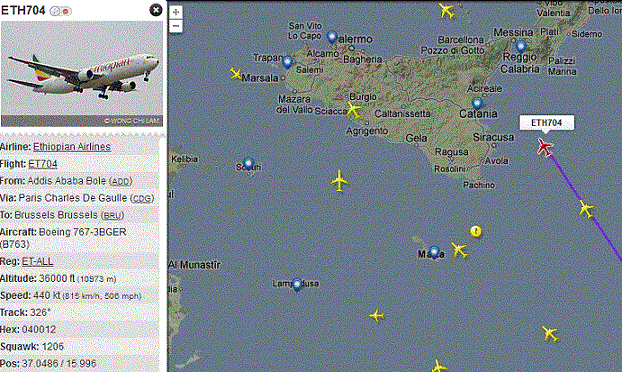Zoom in with the map plus button
Viewport: 622px width, 372px height.
pos(176,12)
